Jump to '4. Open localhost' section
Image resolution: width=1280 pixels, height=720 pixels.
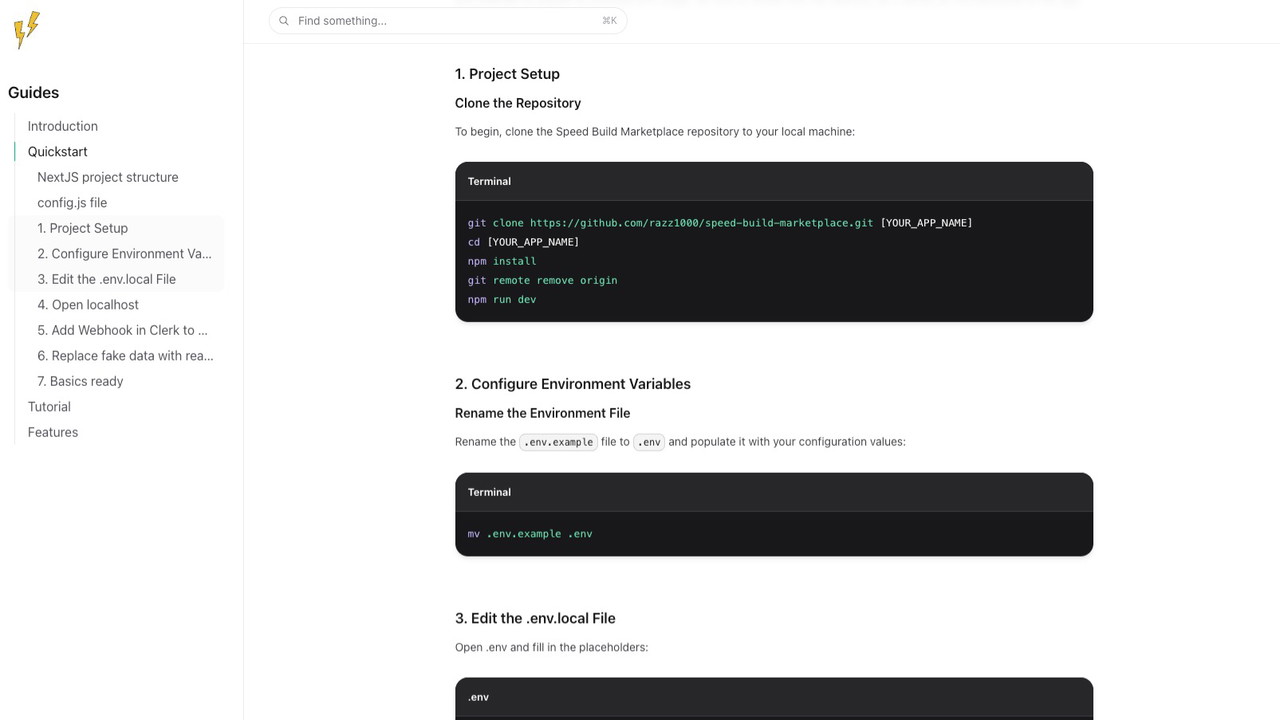click(88, 305)
